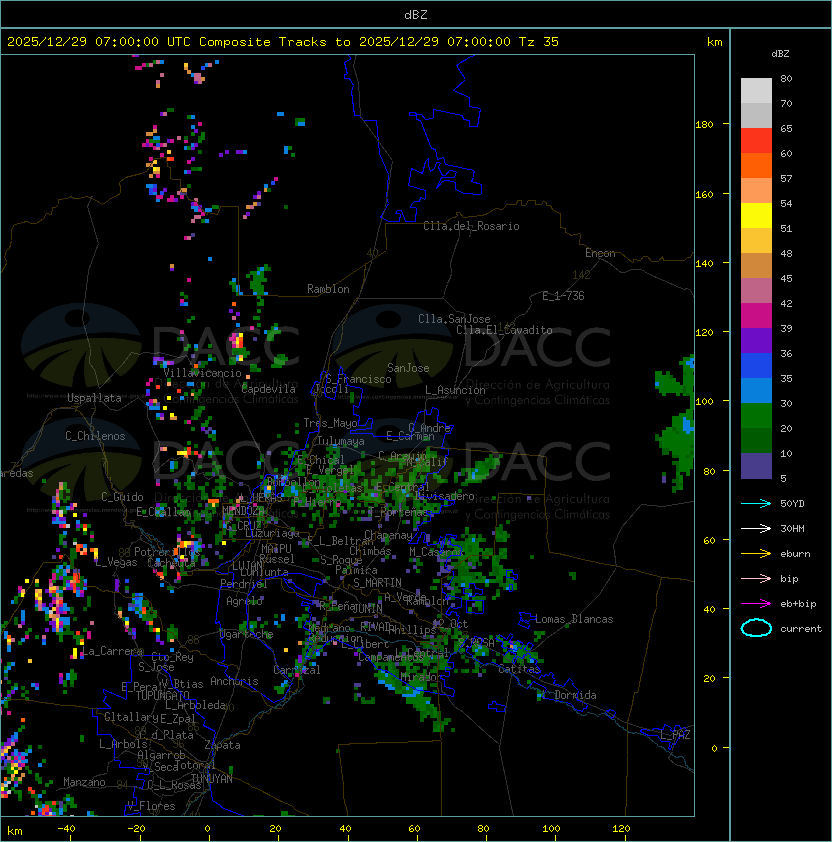Click the '140' tick label on vertical axis

[704, 264]
